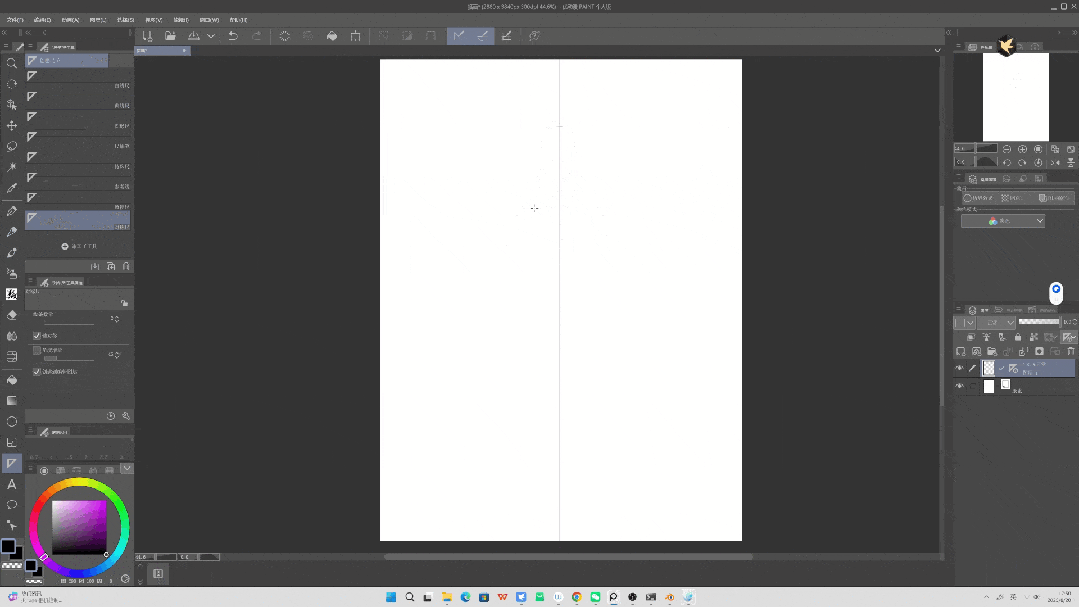
Task: Select the Auto select magic wand tool
Action: coord(12,167)
